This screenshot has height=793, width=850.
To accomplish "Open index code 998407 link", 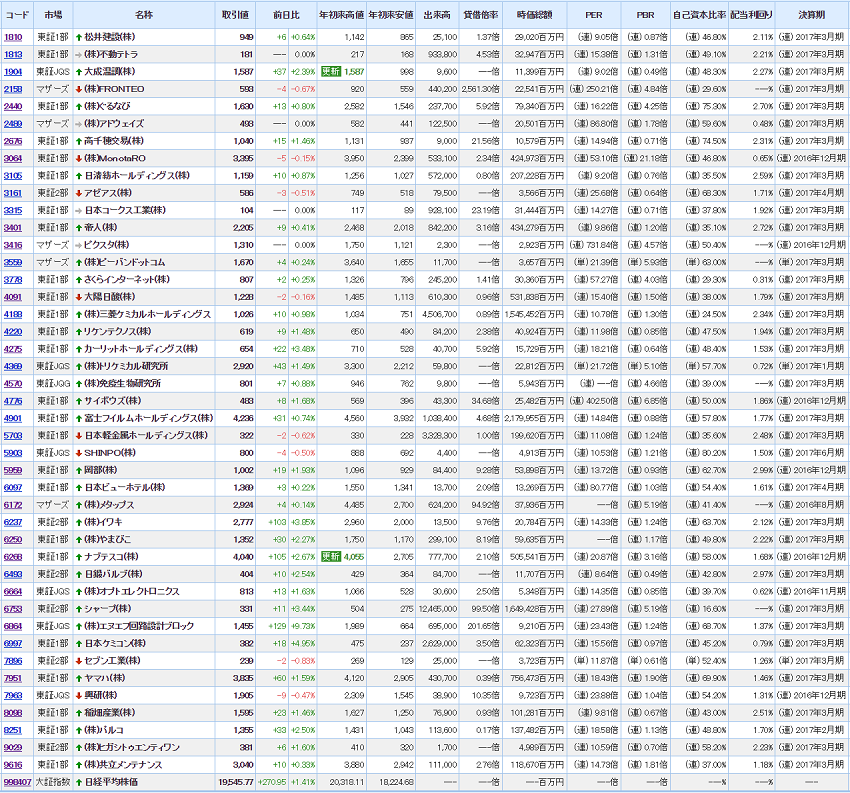I will pos(17,783).
